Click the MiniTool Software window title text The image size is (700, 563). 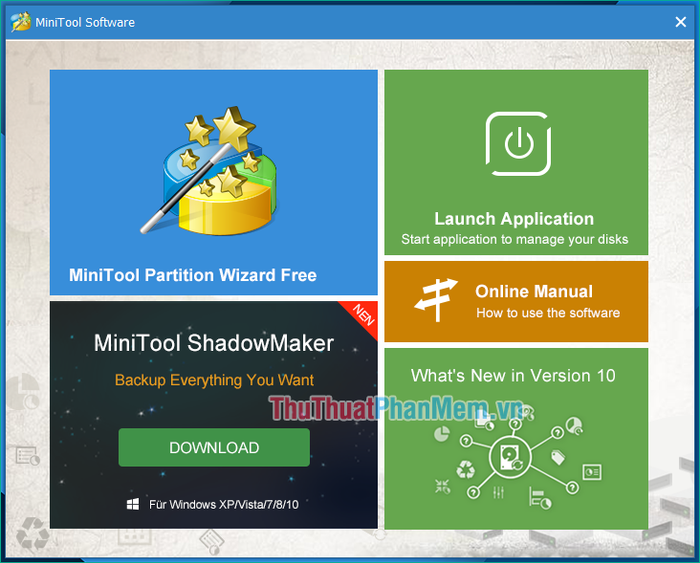click(85, 22)
